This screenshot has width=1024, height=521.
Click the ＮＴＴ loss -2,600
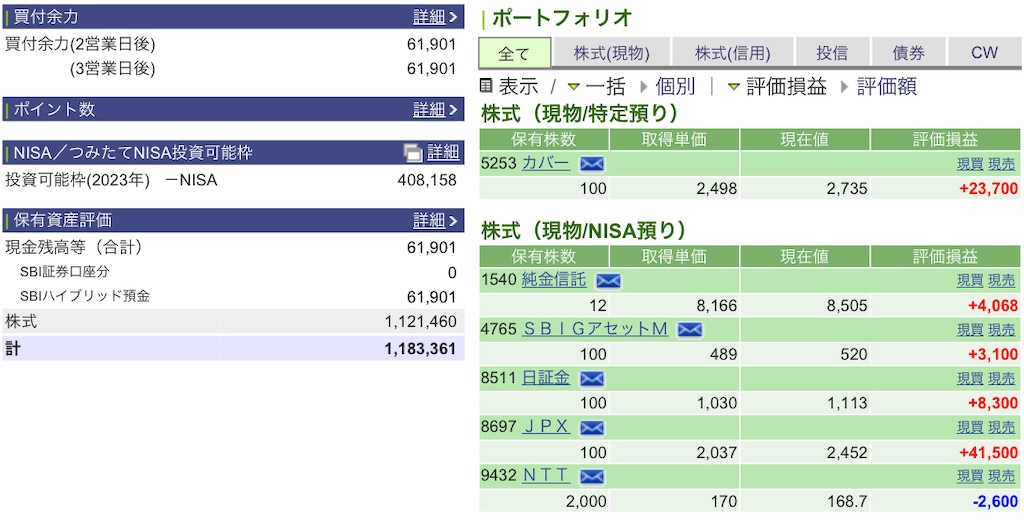(x=994, y=501)
